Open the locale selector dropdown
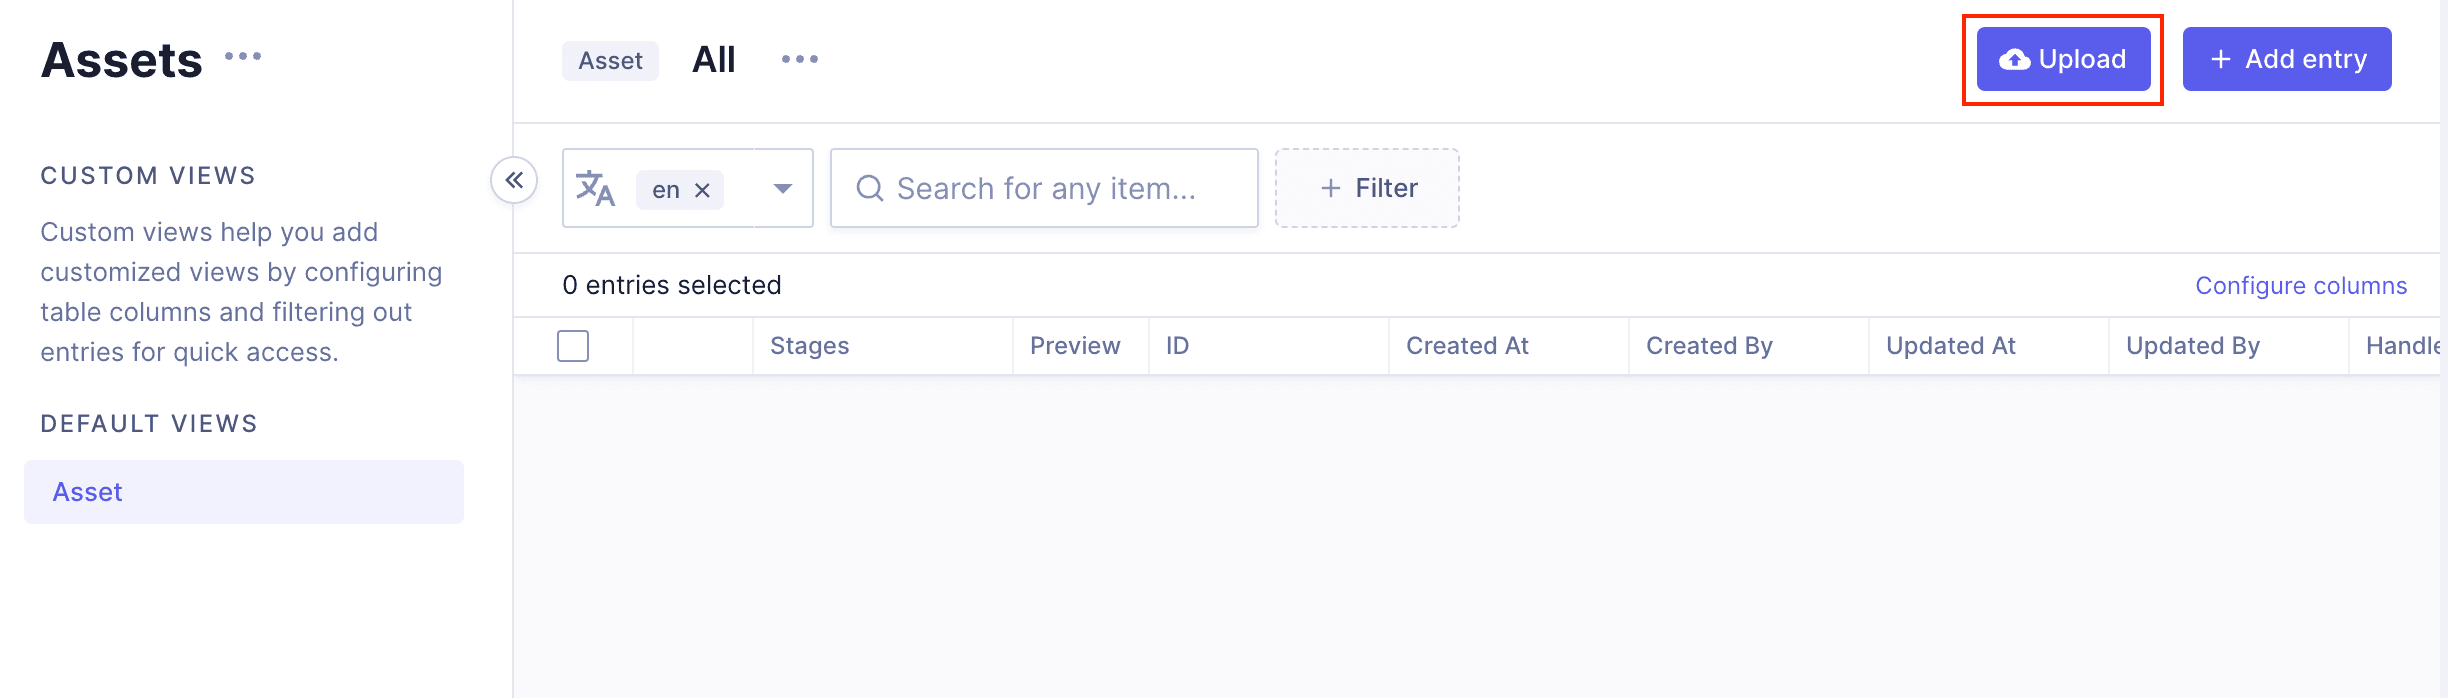 (x=784, y=188)
